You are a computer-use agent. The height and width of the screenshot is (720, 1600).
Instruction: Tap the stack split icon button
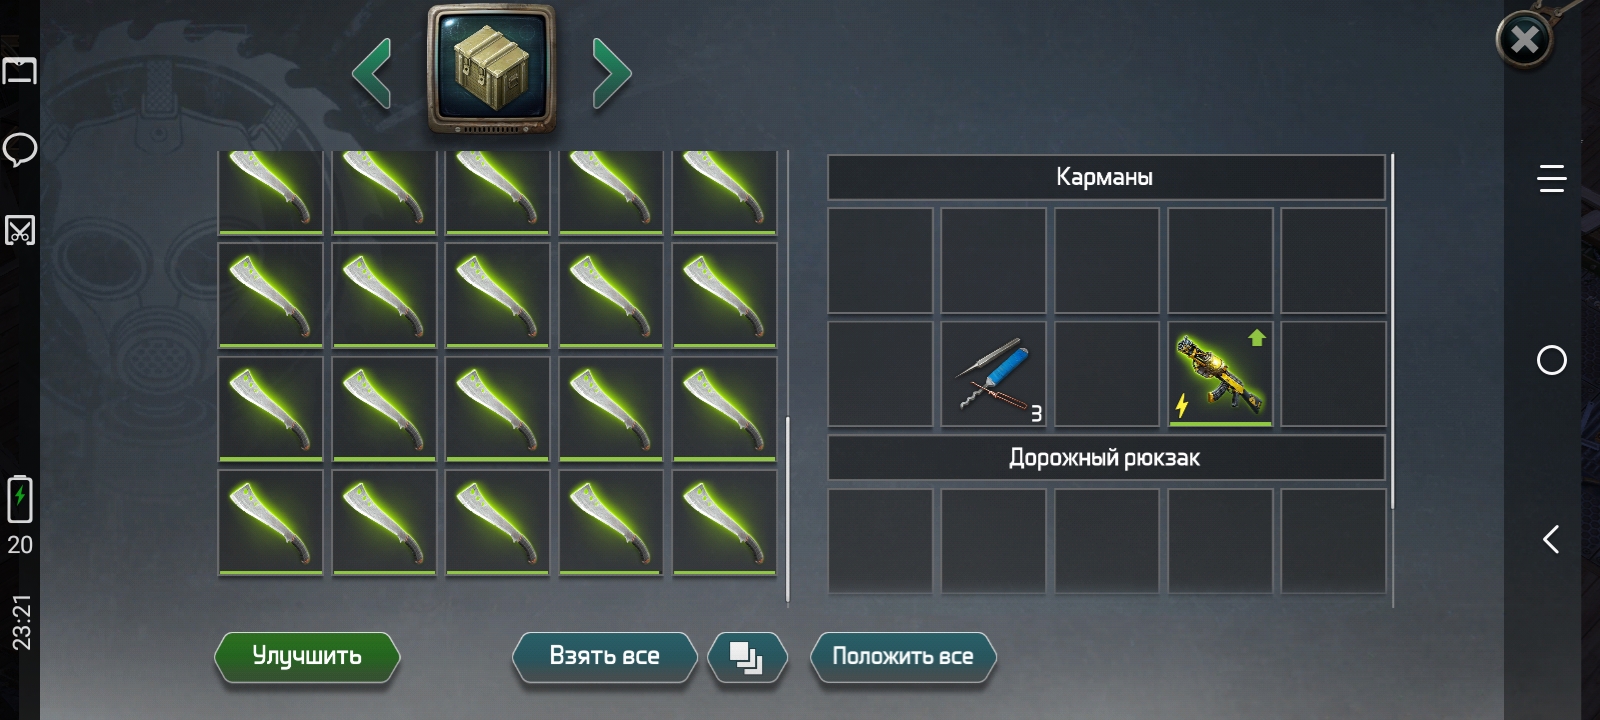(x=747, y=657)
